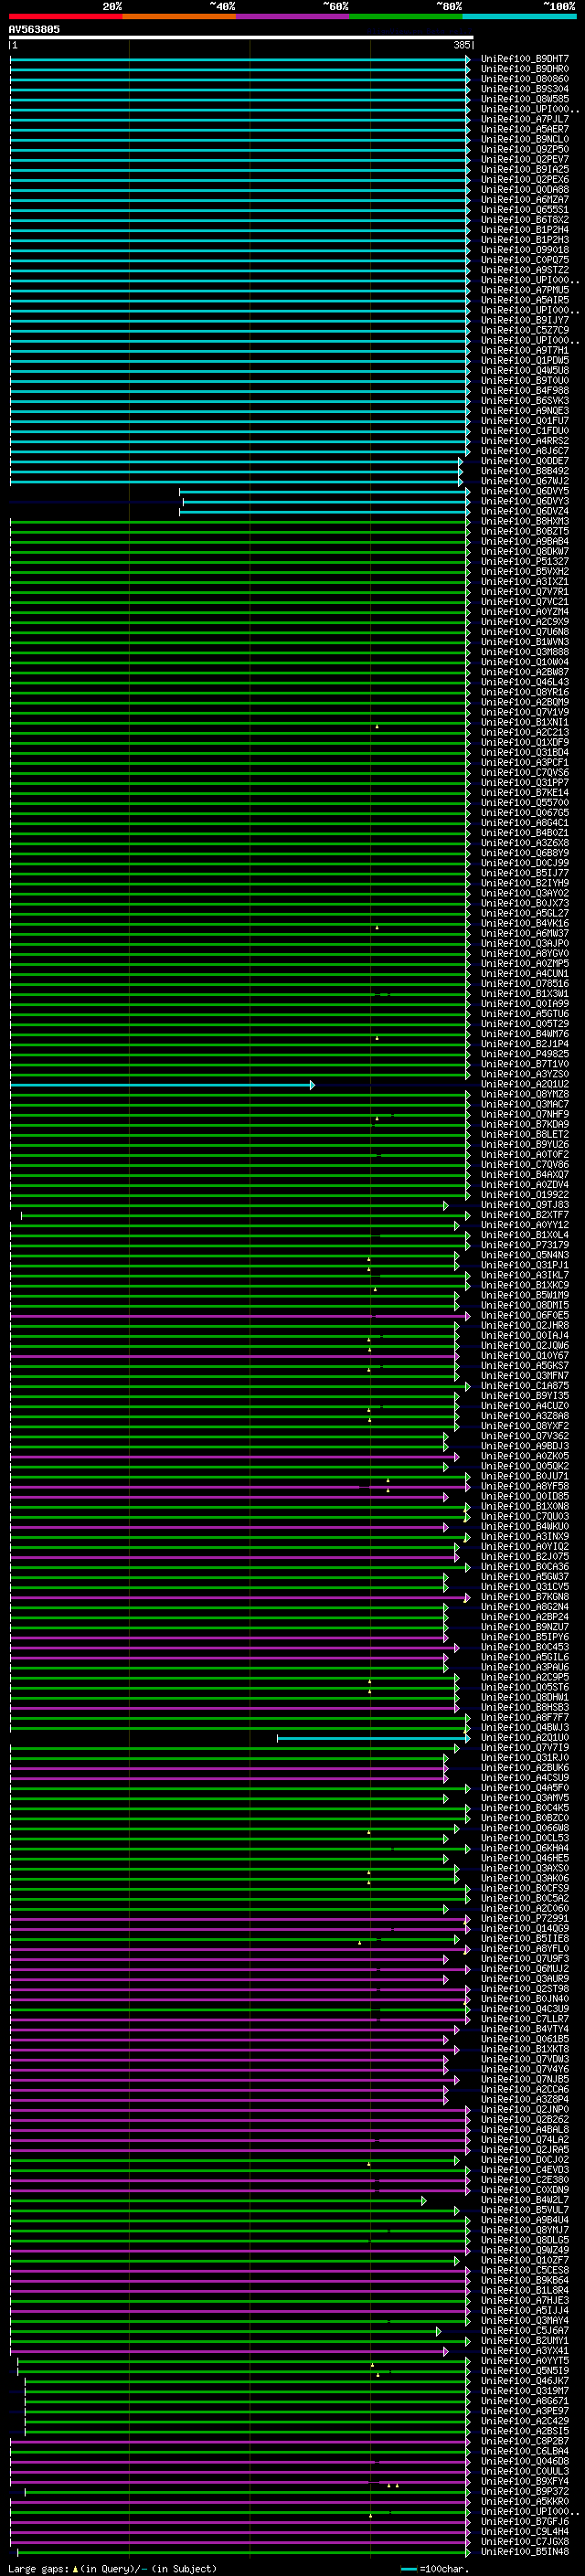Click the label UniRef100_A6MZA7
This screenshot has height=2576, width=585.
pyautogui.click(x=525, y=200)
